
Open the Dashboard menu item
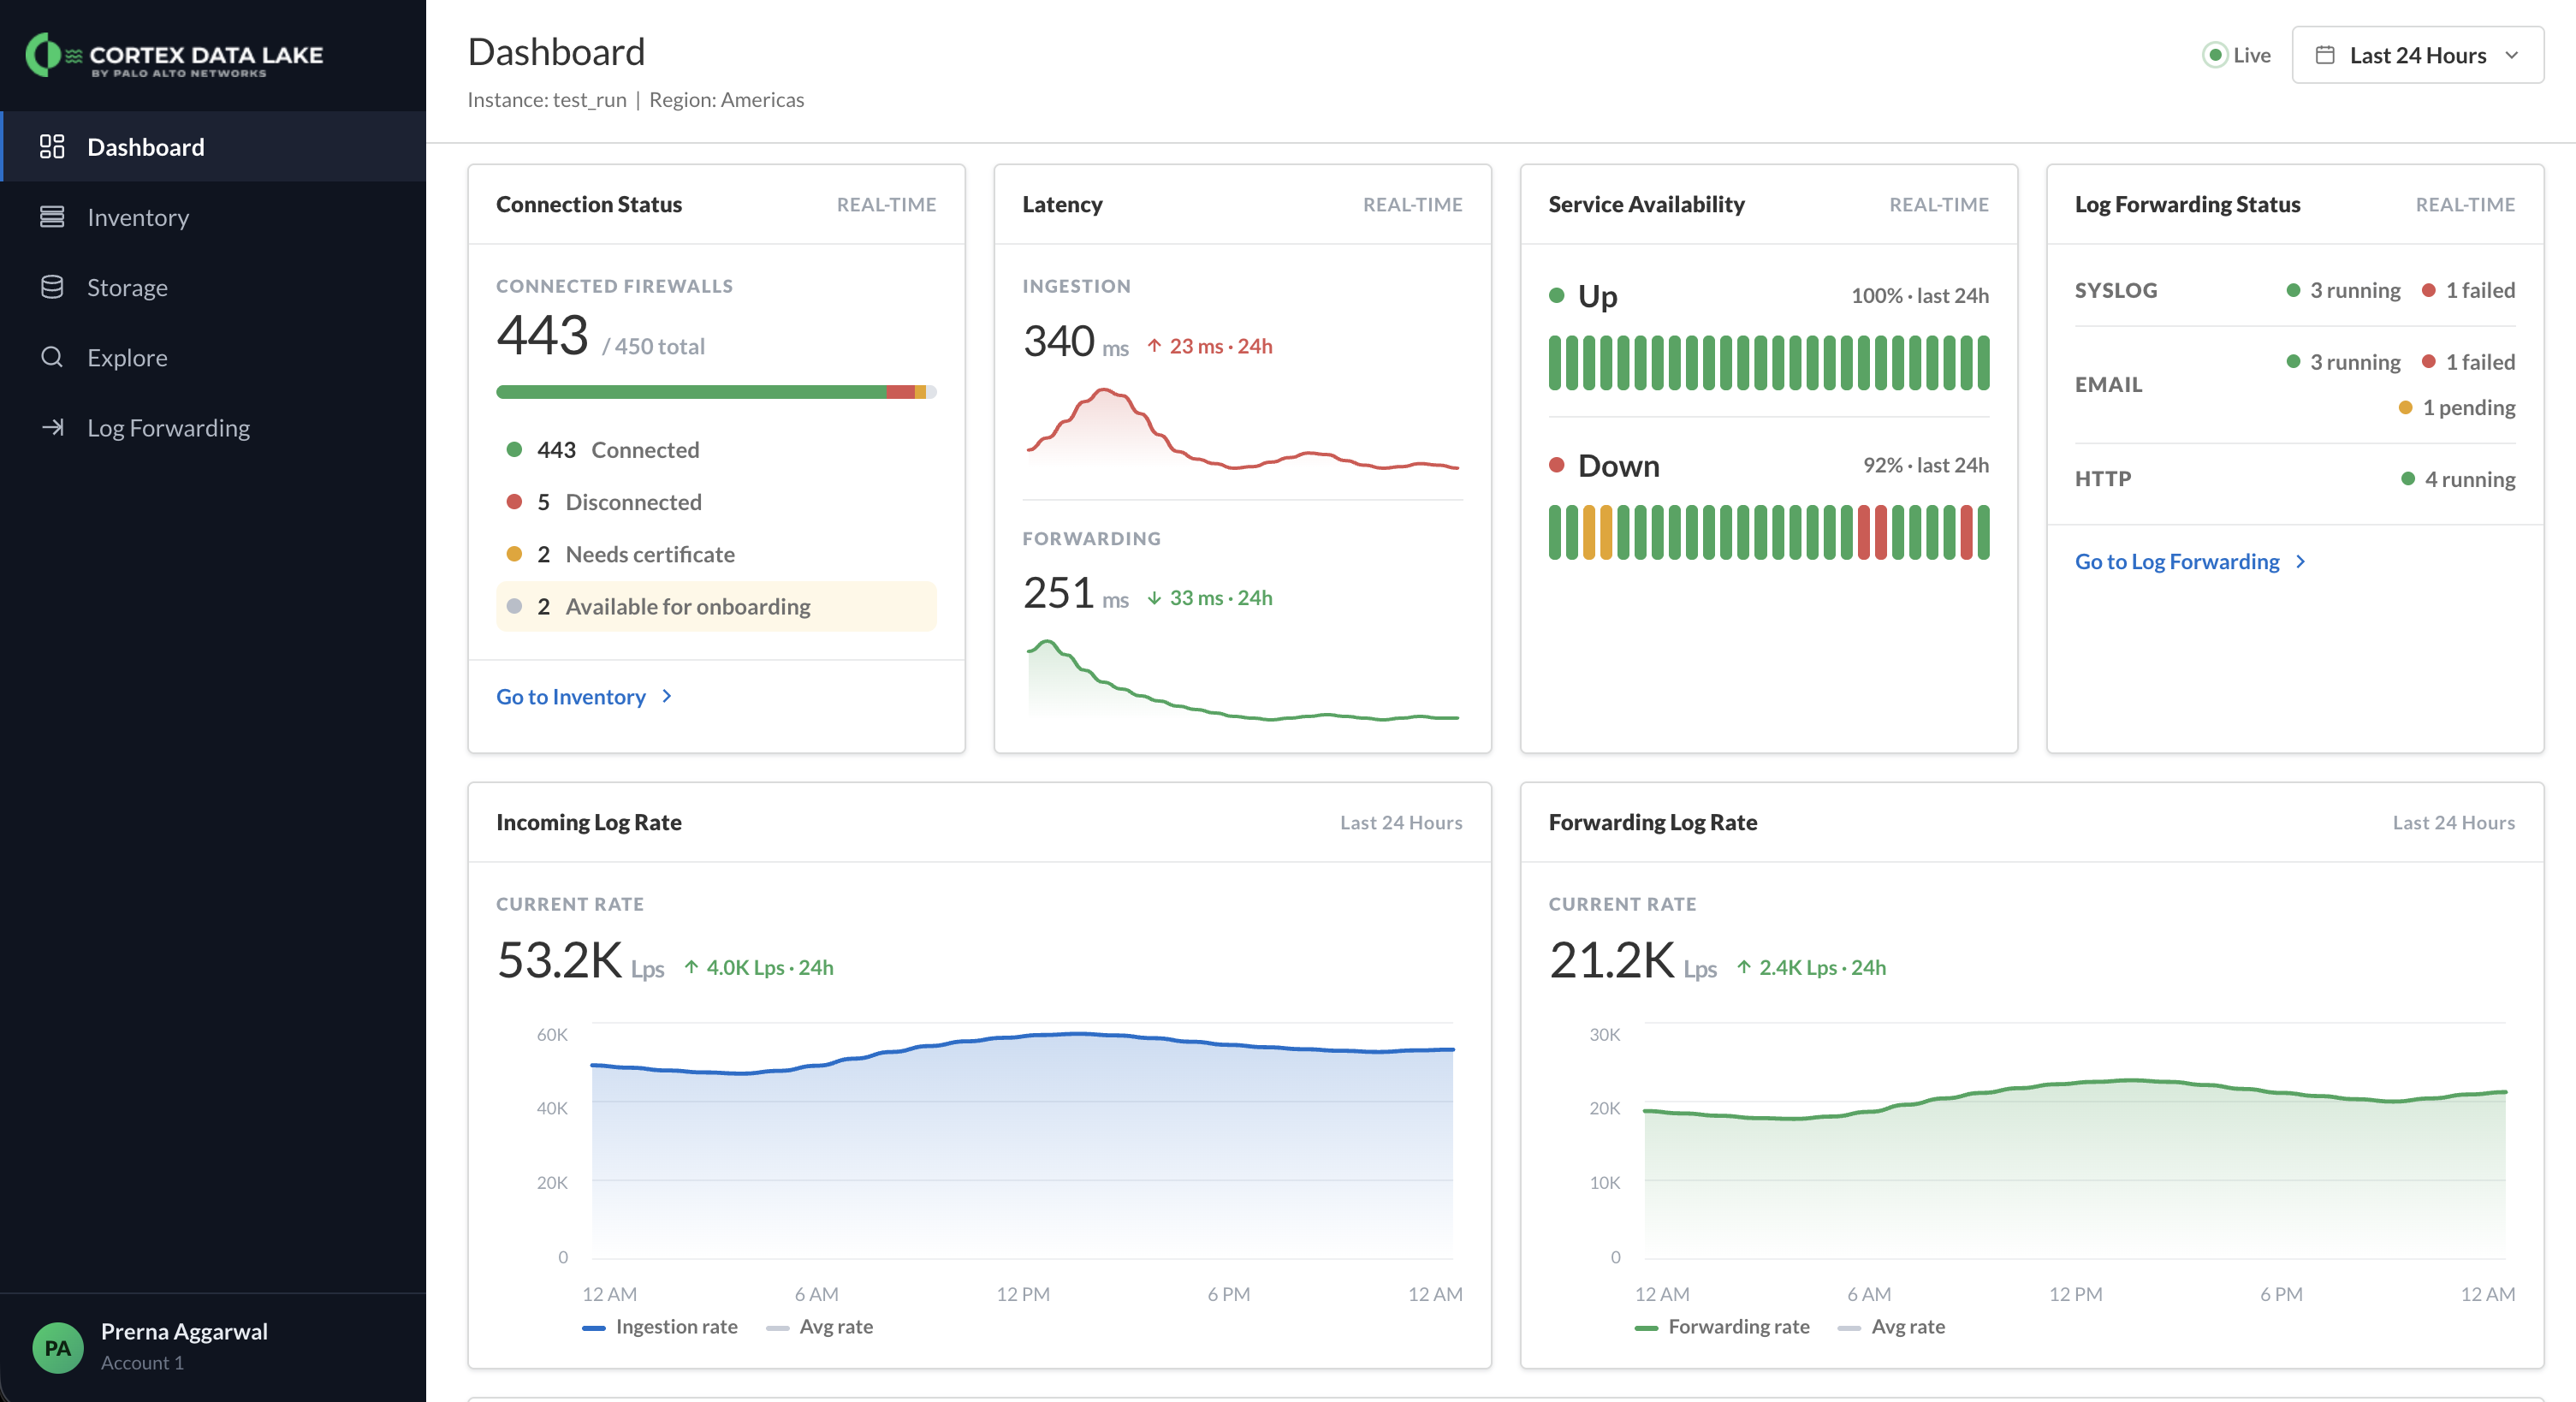coord(213,147)
